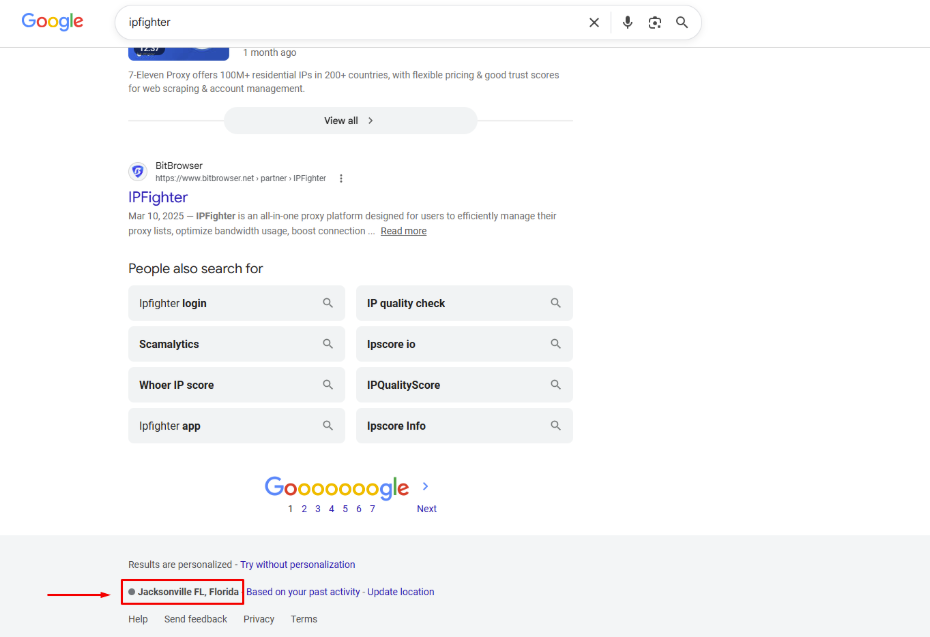
Task: Go to results page 5
Action: pyautogui.click(x=345, y=509)
